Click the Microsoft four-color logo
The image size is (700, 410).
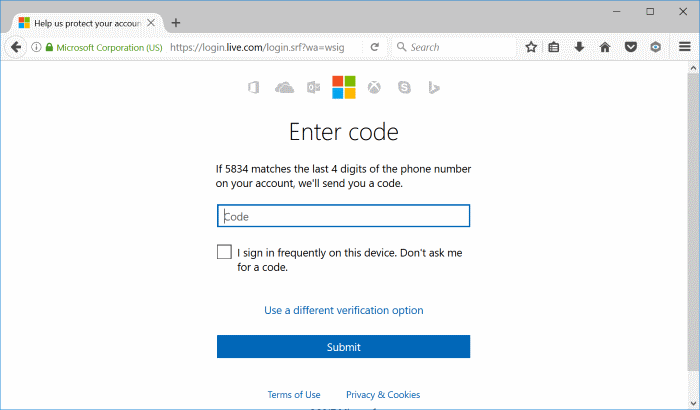[x=344, y=87]
